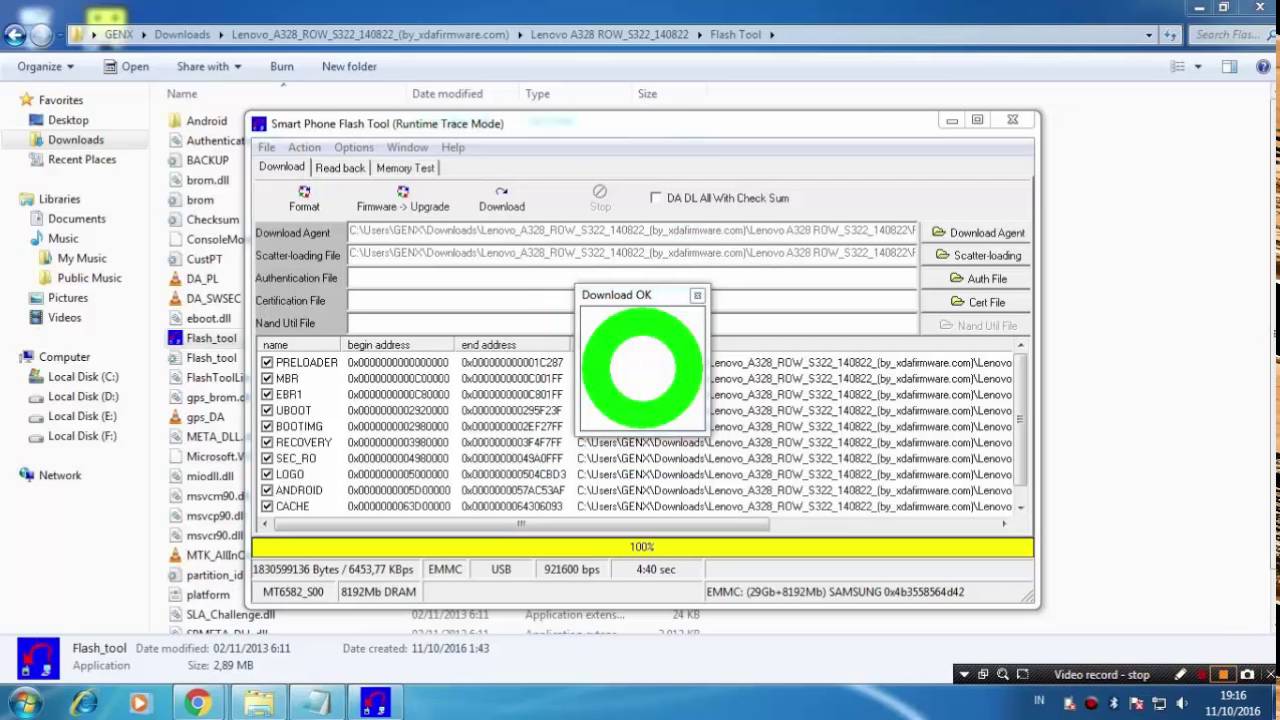1280x720 pixels.
Task: Click the camera snapshot icon in recorder bar
Action: point(1247,675)
